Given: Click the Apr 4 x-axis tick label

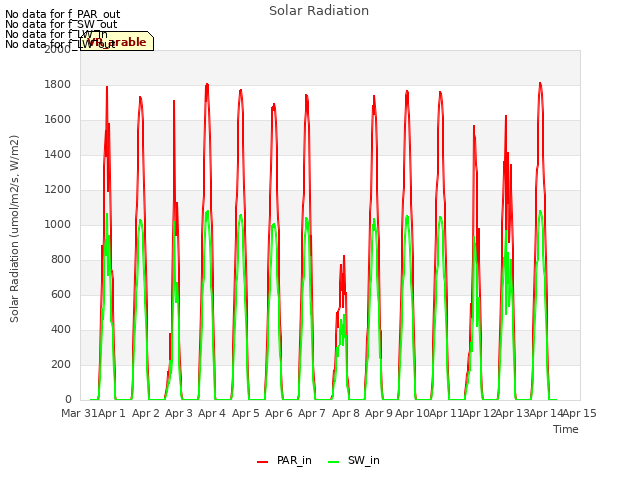Looking at the screenshot, I should pos(212,413).
